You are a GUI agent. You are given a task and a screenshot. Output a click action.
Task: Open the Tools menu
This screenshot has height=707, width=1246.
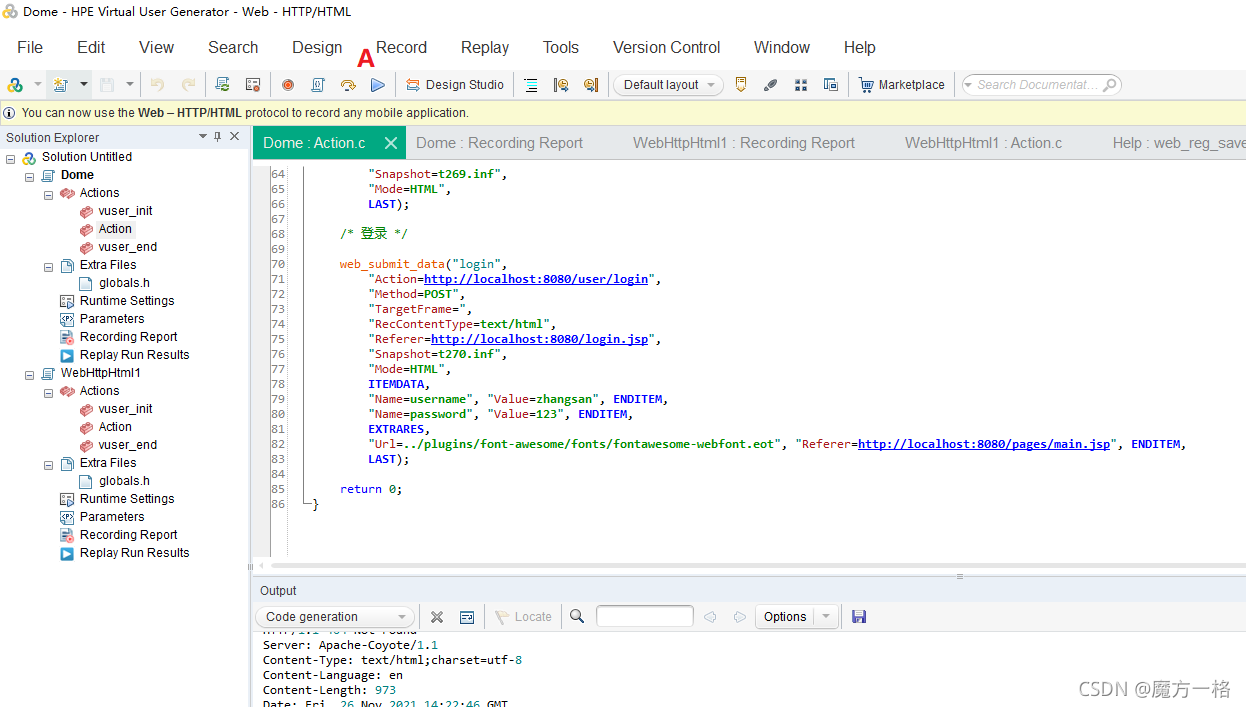561,47
